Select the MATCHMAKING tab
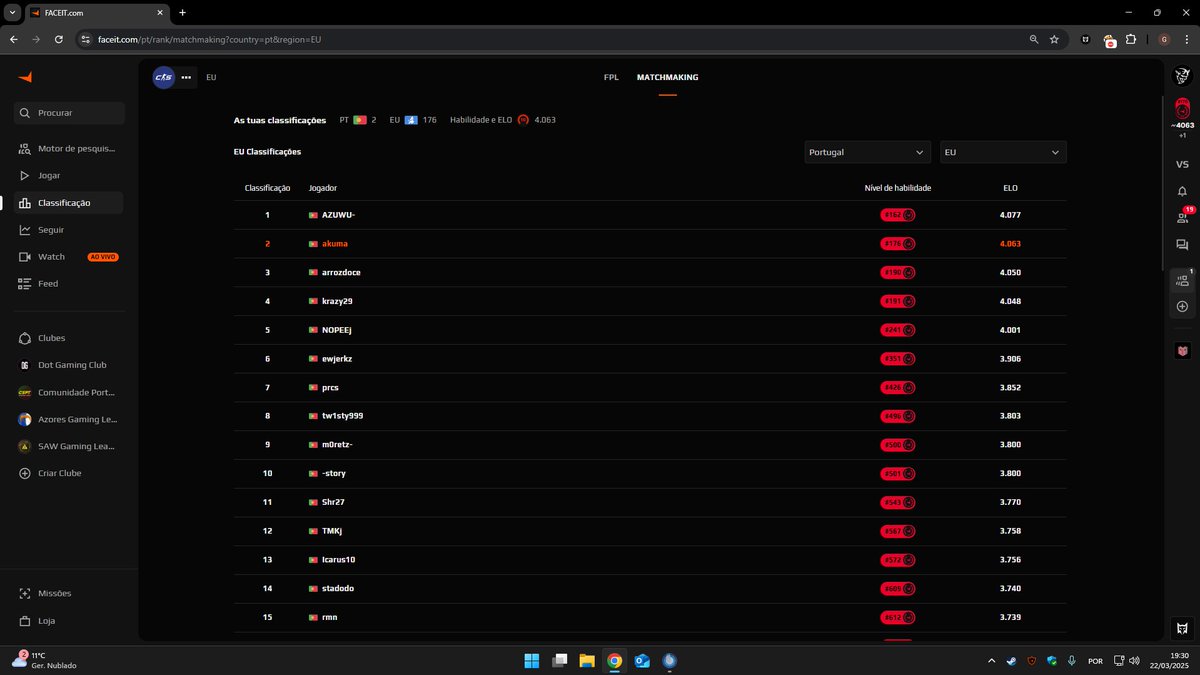Screen dimensions: 1200x675 click(667, 77)
